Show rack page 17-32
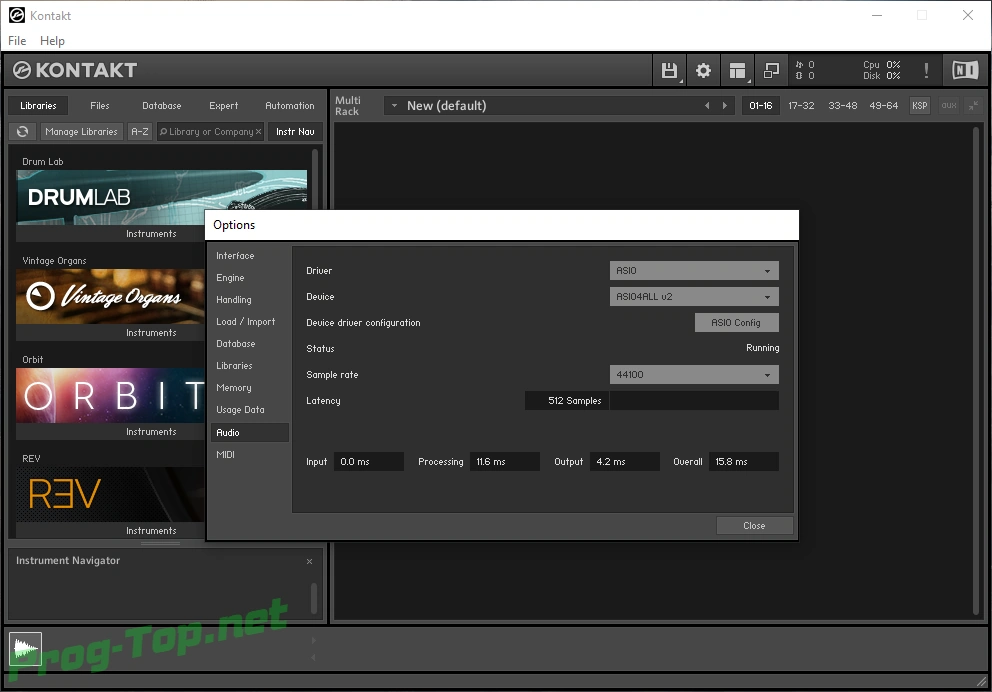 click(801, 106)
